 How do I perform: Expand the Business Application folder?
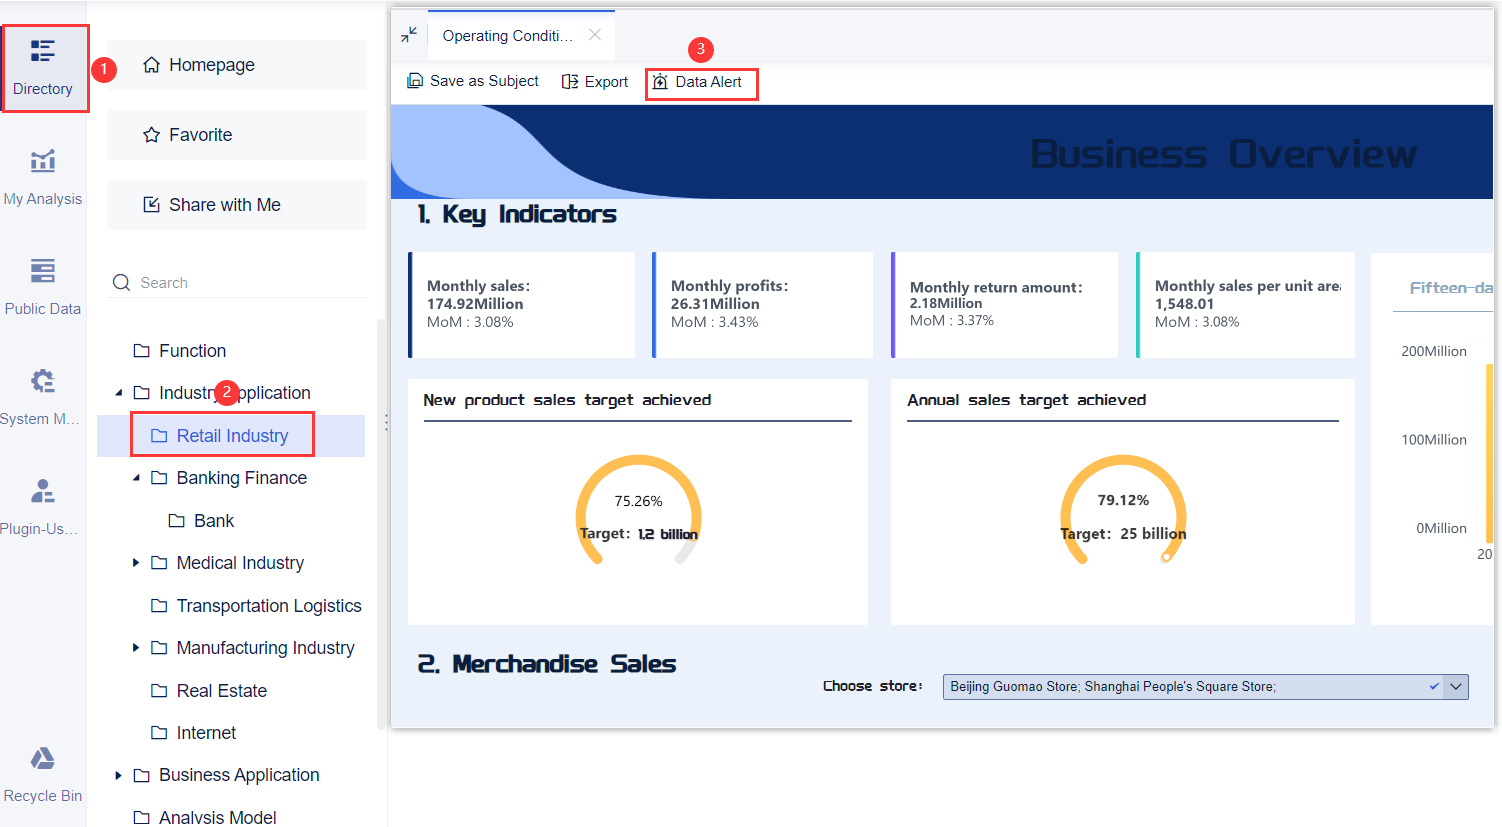click(x=118, y=775)
